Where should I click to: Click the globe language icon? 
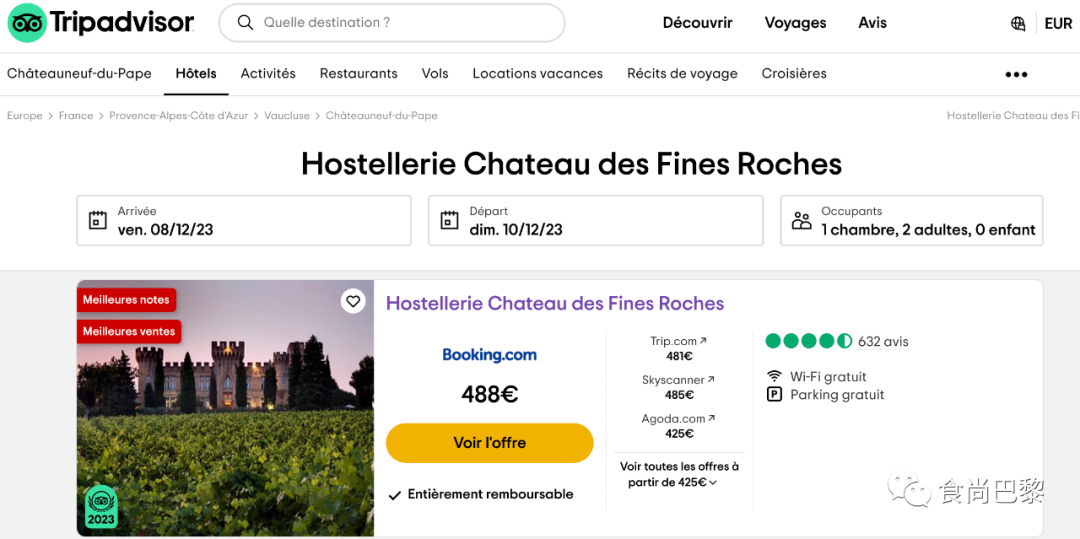coord(1018,24)
